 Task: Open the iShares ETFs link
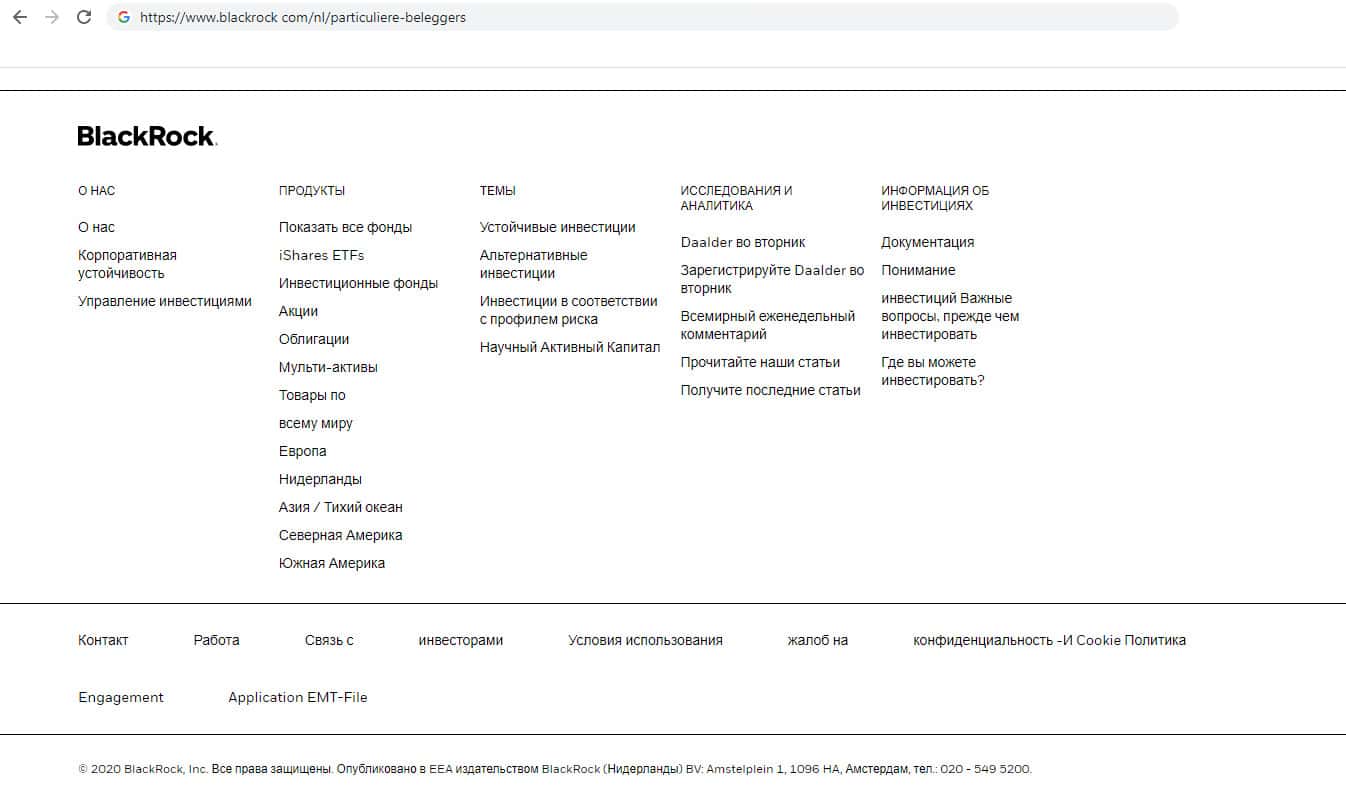tap(321, 255)
